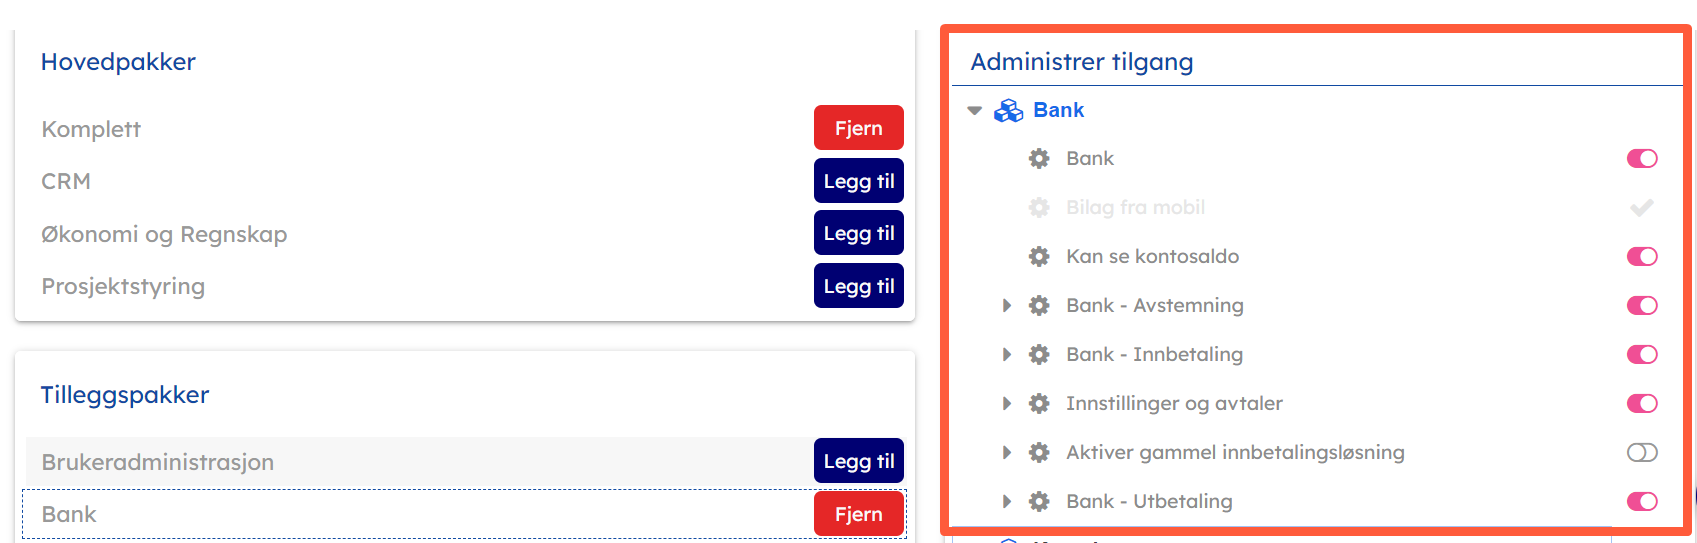Viewport: 1697px width, 543px height.
Task: Click Legg til button for CRM
Action: point(858,181)
